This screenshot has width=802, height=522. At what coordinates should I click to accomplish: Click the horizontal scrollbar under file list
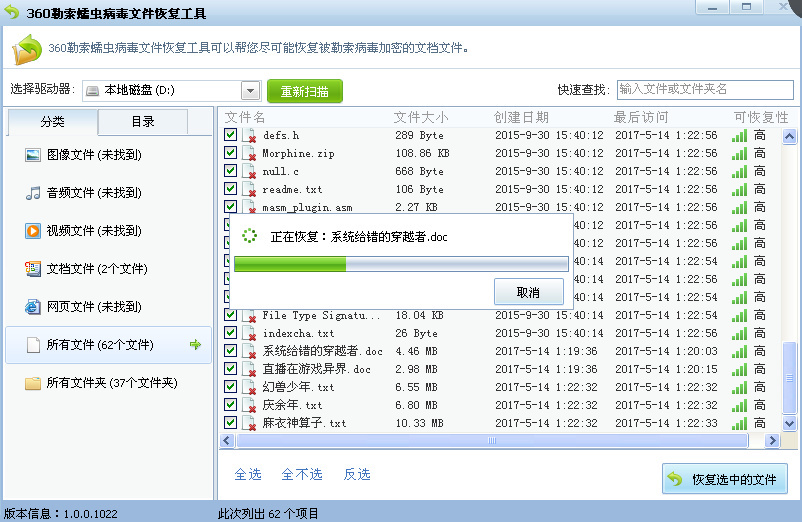(x=490, y=441)
